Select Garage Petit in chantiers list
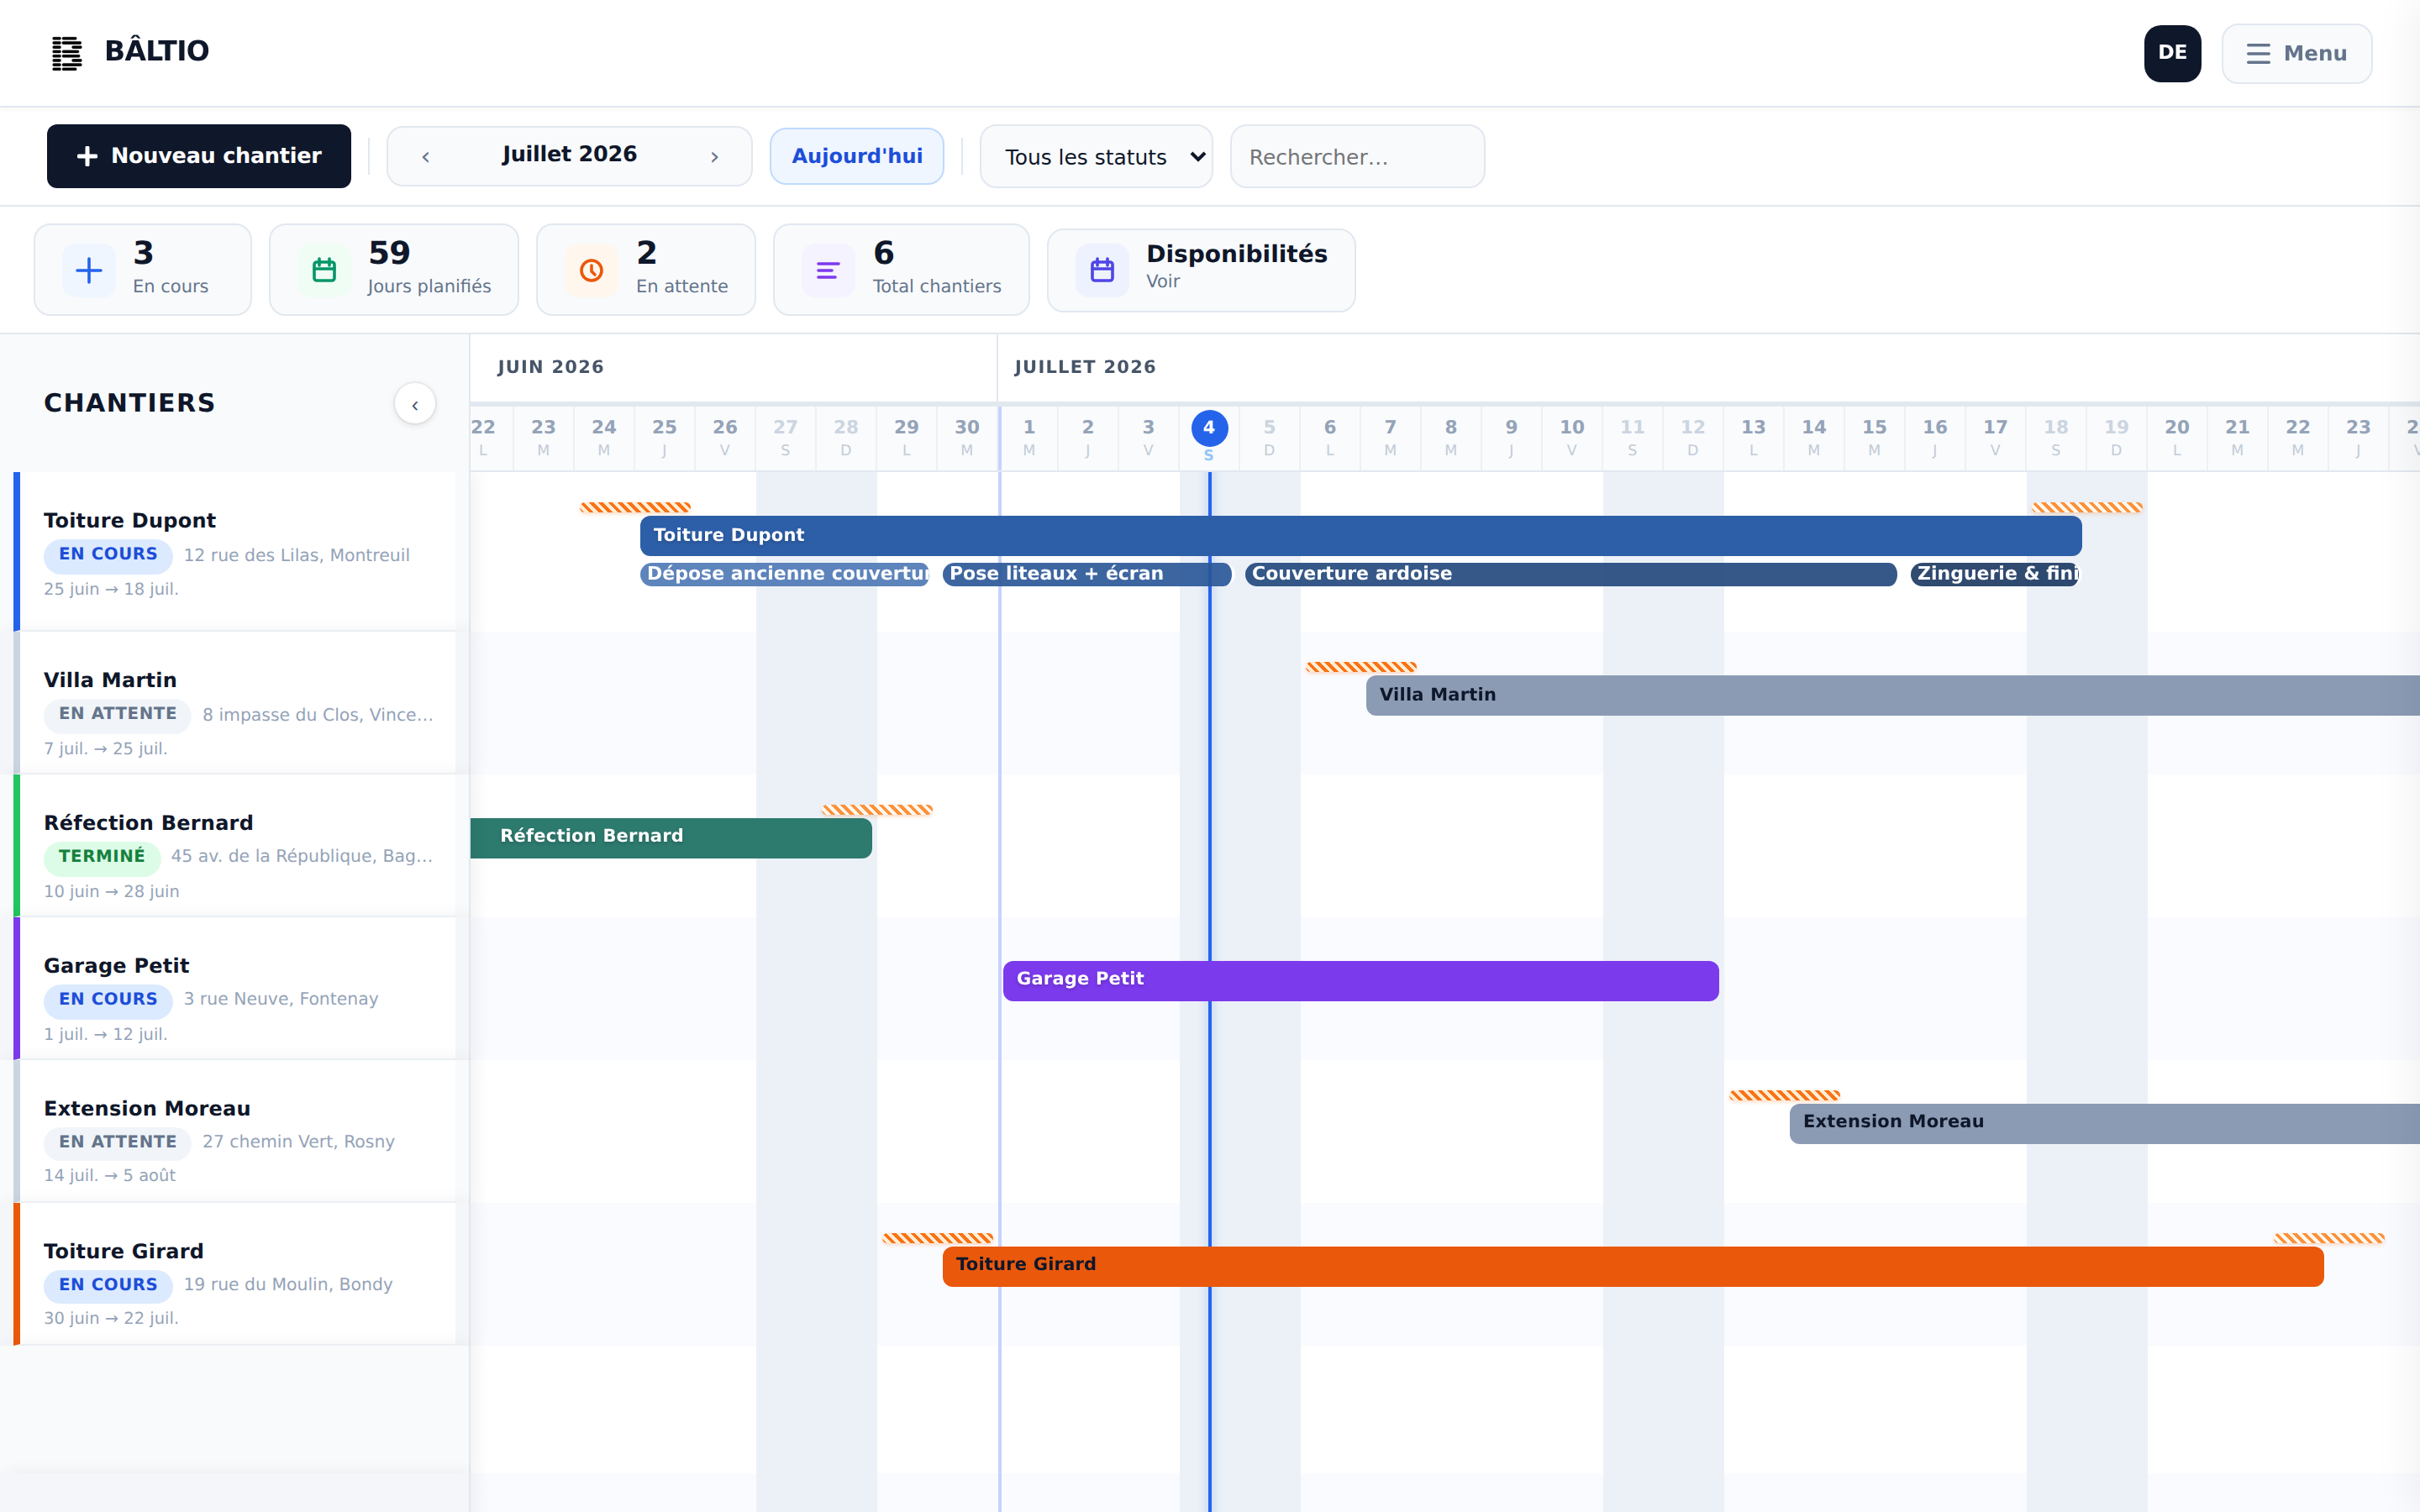This screenshot has height=1512, width=2420. pos(235,989)
